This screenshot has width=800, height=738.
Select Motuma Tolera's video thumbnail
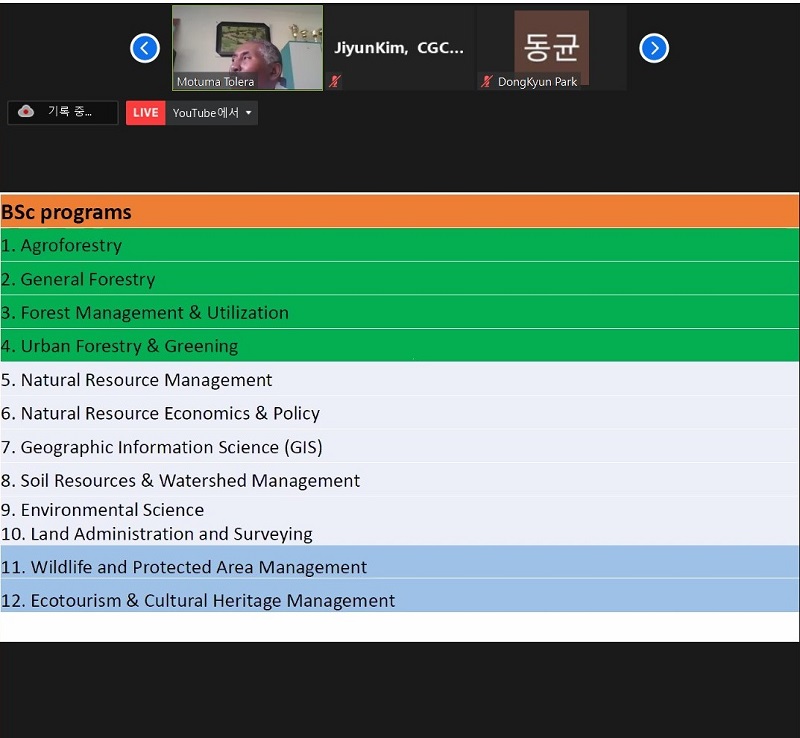[247, 47]
